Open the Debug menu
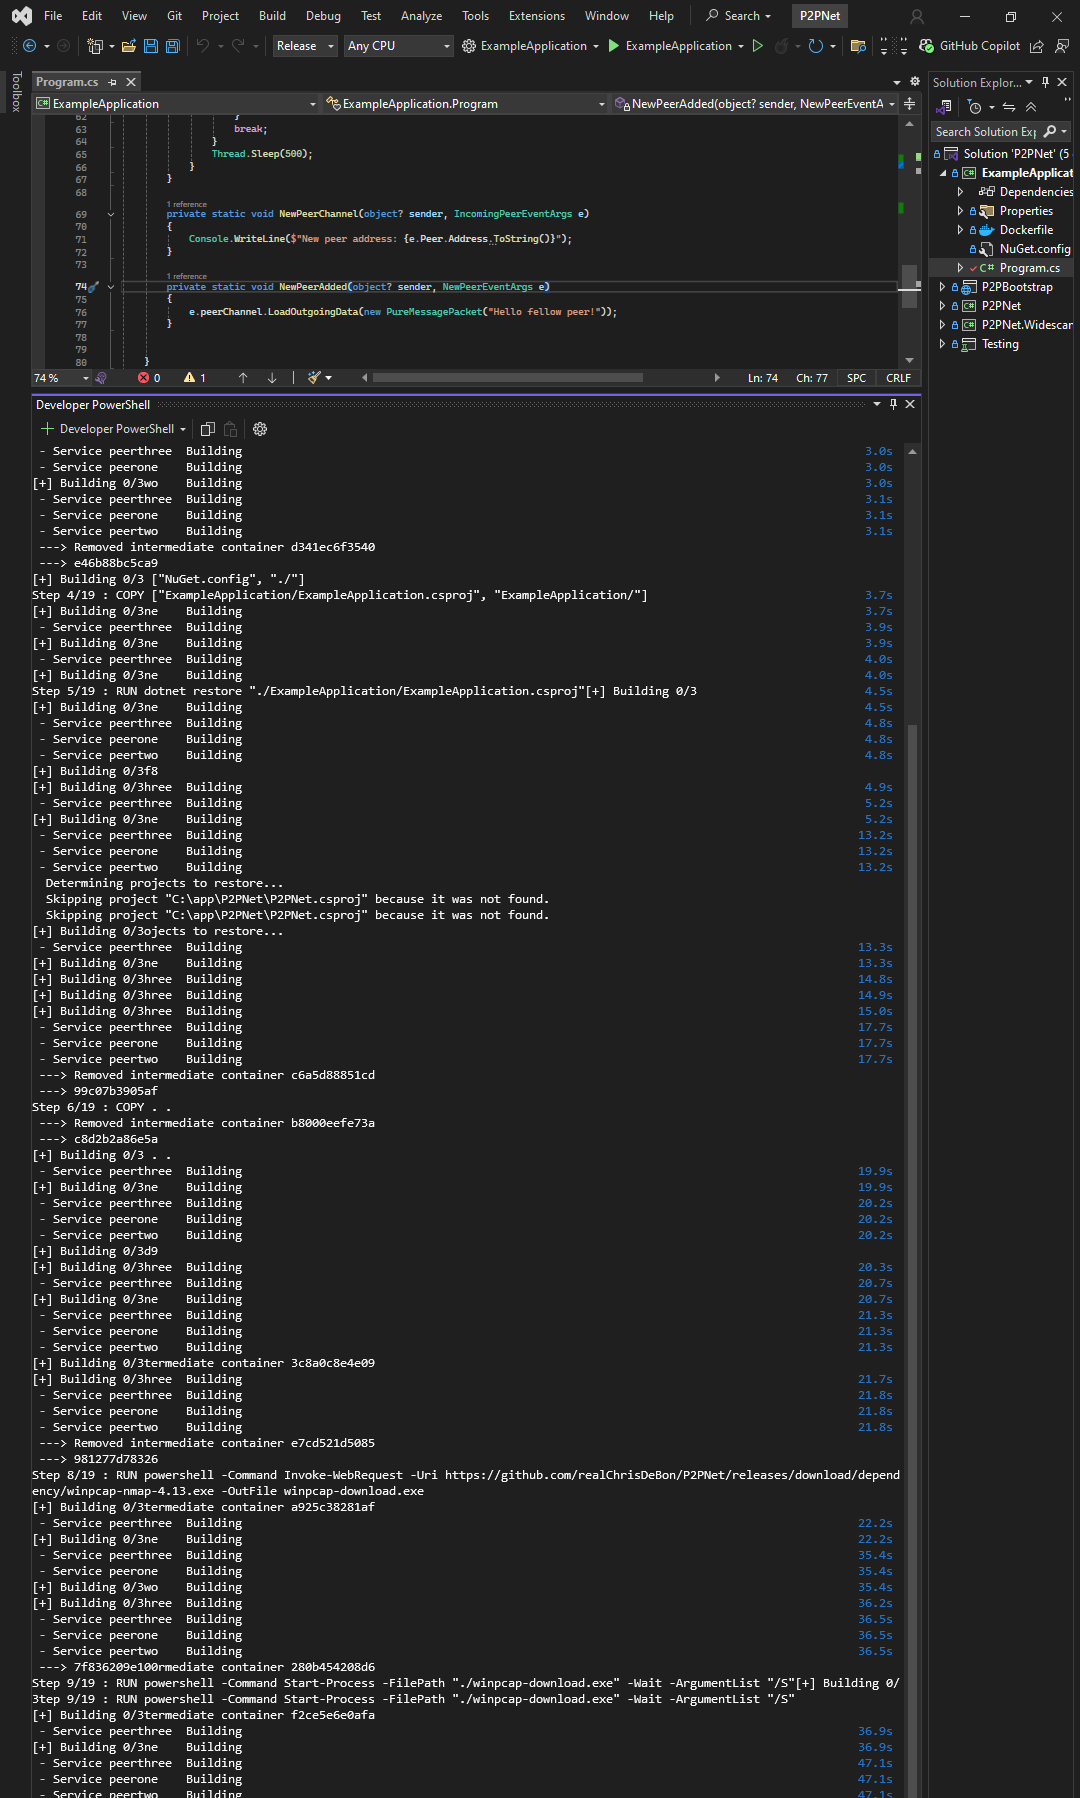This screenshot has width=1080, height=1798. coord(323,16)
